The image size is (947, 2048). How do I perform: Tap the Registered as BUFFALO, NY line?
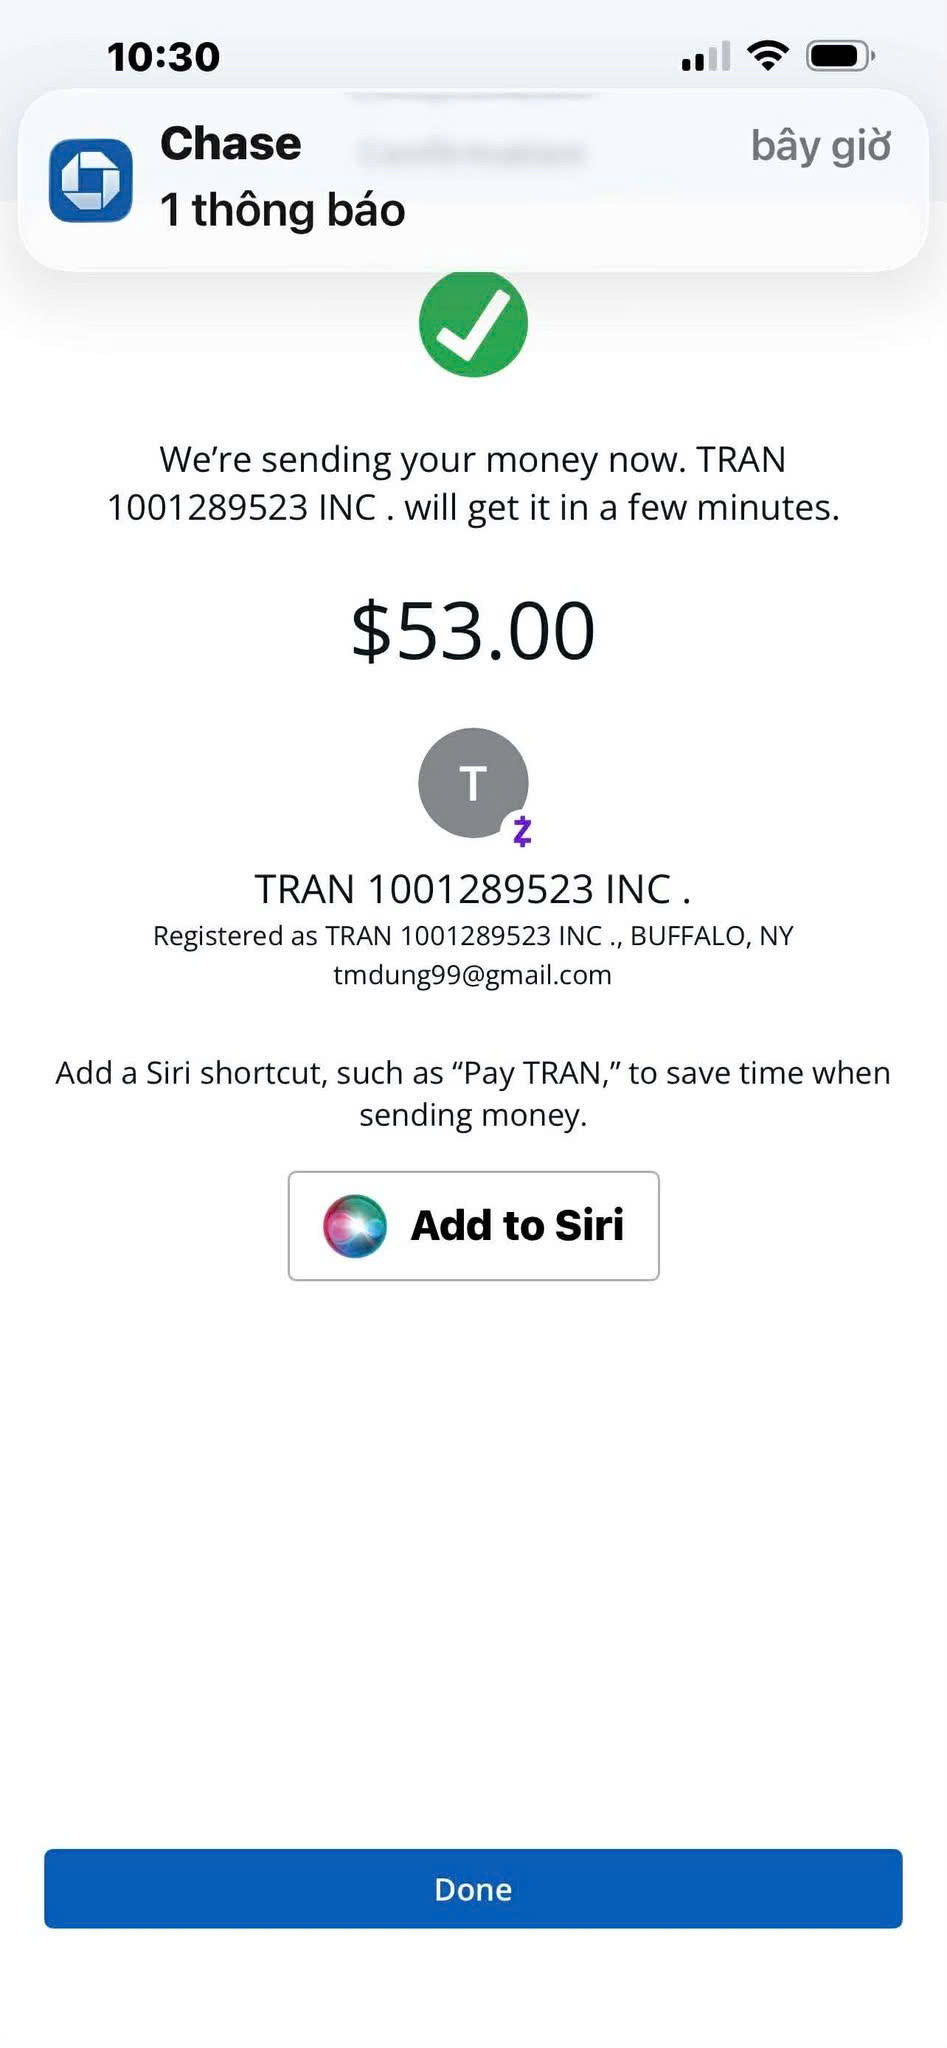pyautogui.click(x=473, y=936)
